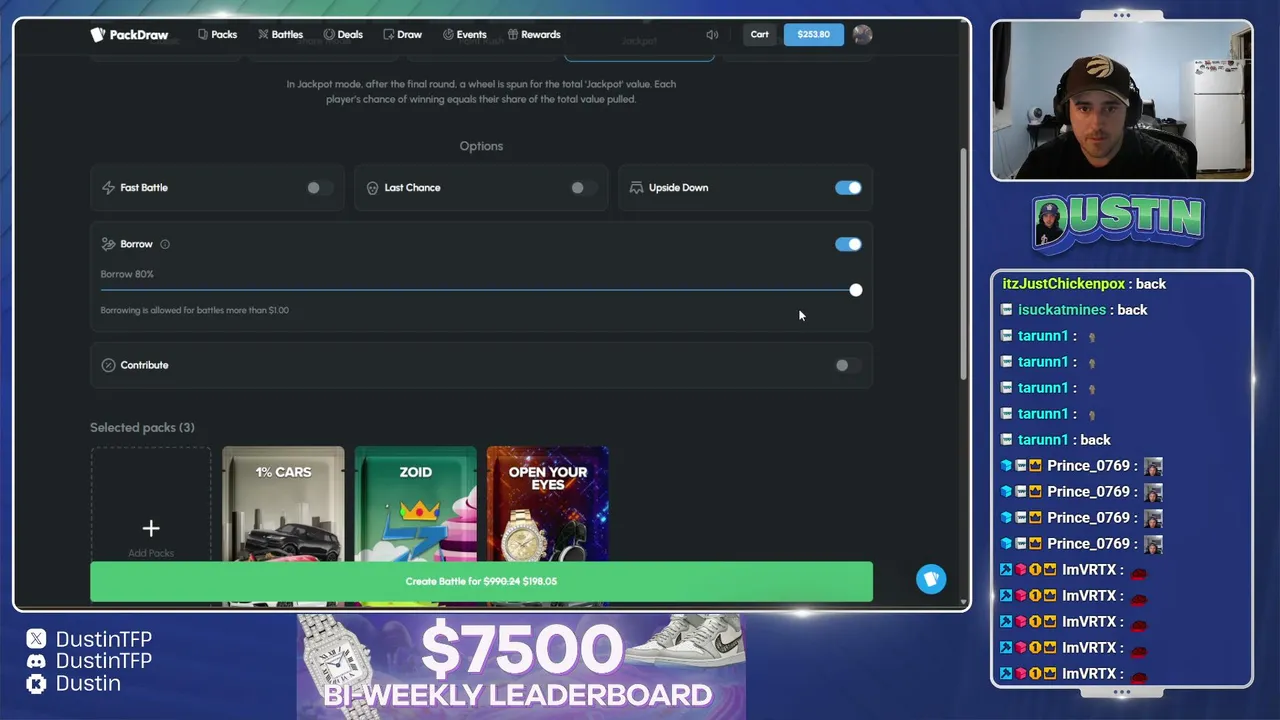Image resolution: width=1280 pixels, height=720 pixels.
Task: Enable the Contribute toggle
Action: pos(848,365)
